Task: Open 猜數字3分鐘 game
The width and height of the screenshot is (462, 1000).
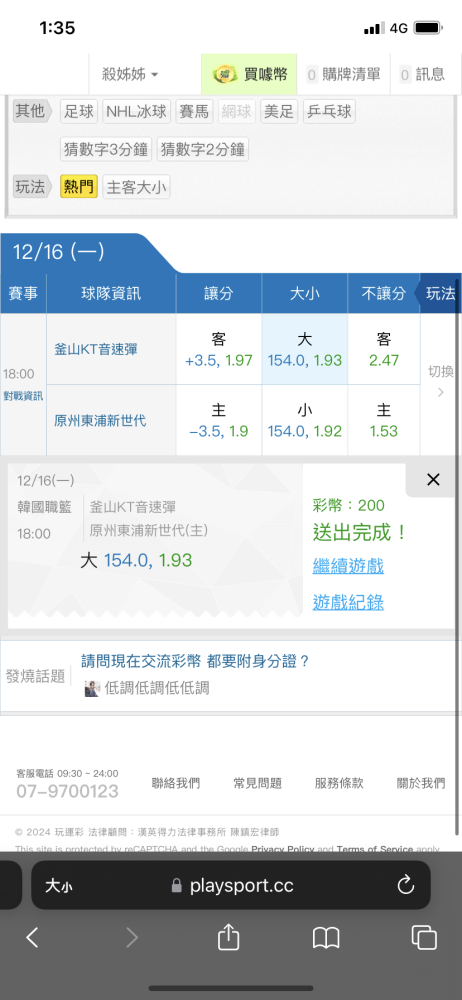Action: (x=106, y=150)
